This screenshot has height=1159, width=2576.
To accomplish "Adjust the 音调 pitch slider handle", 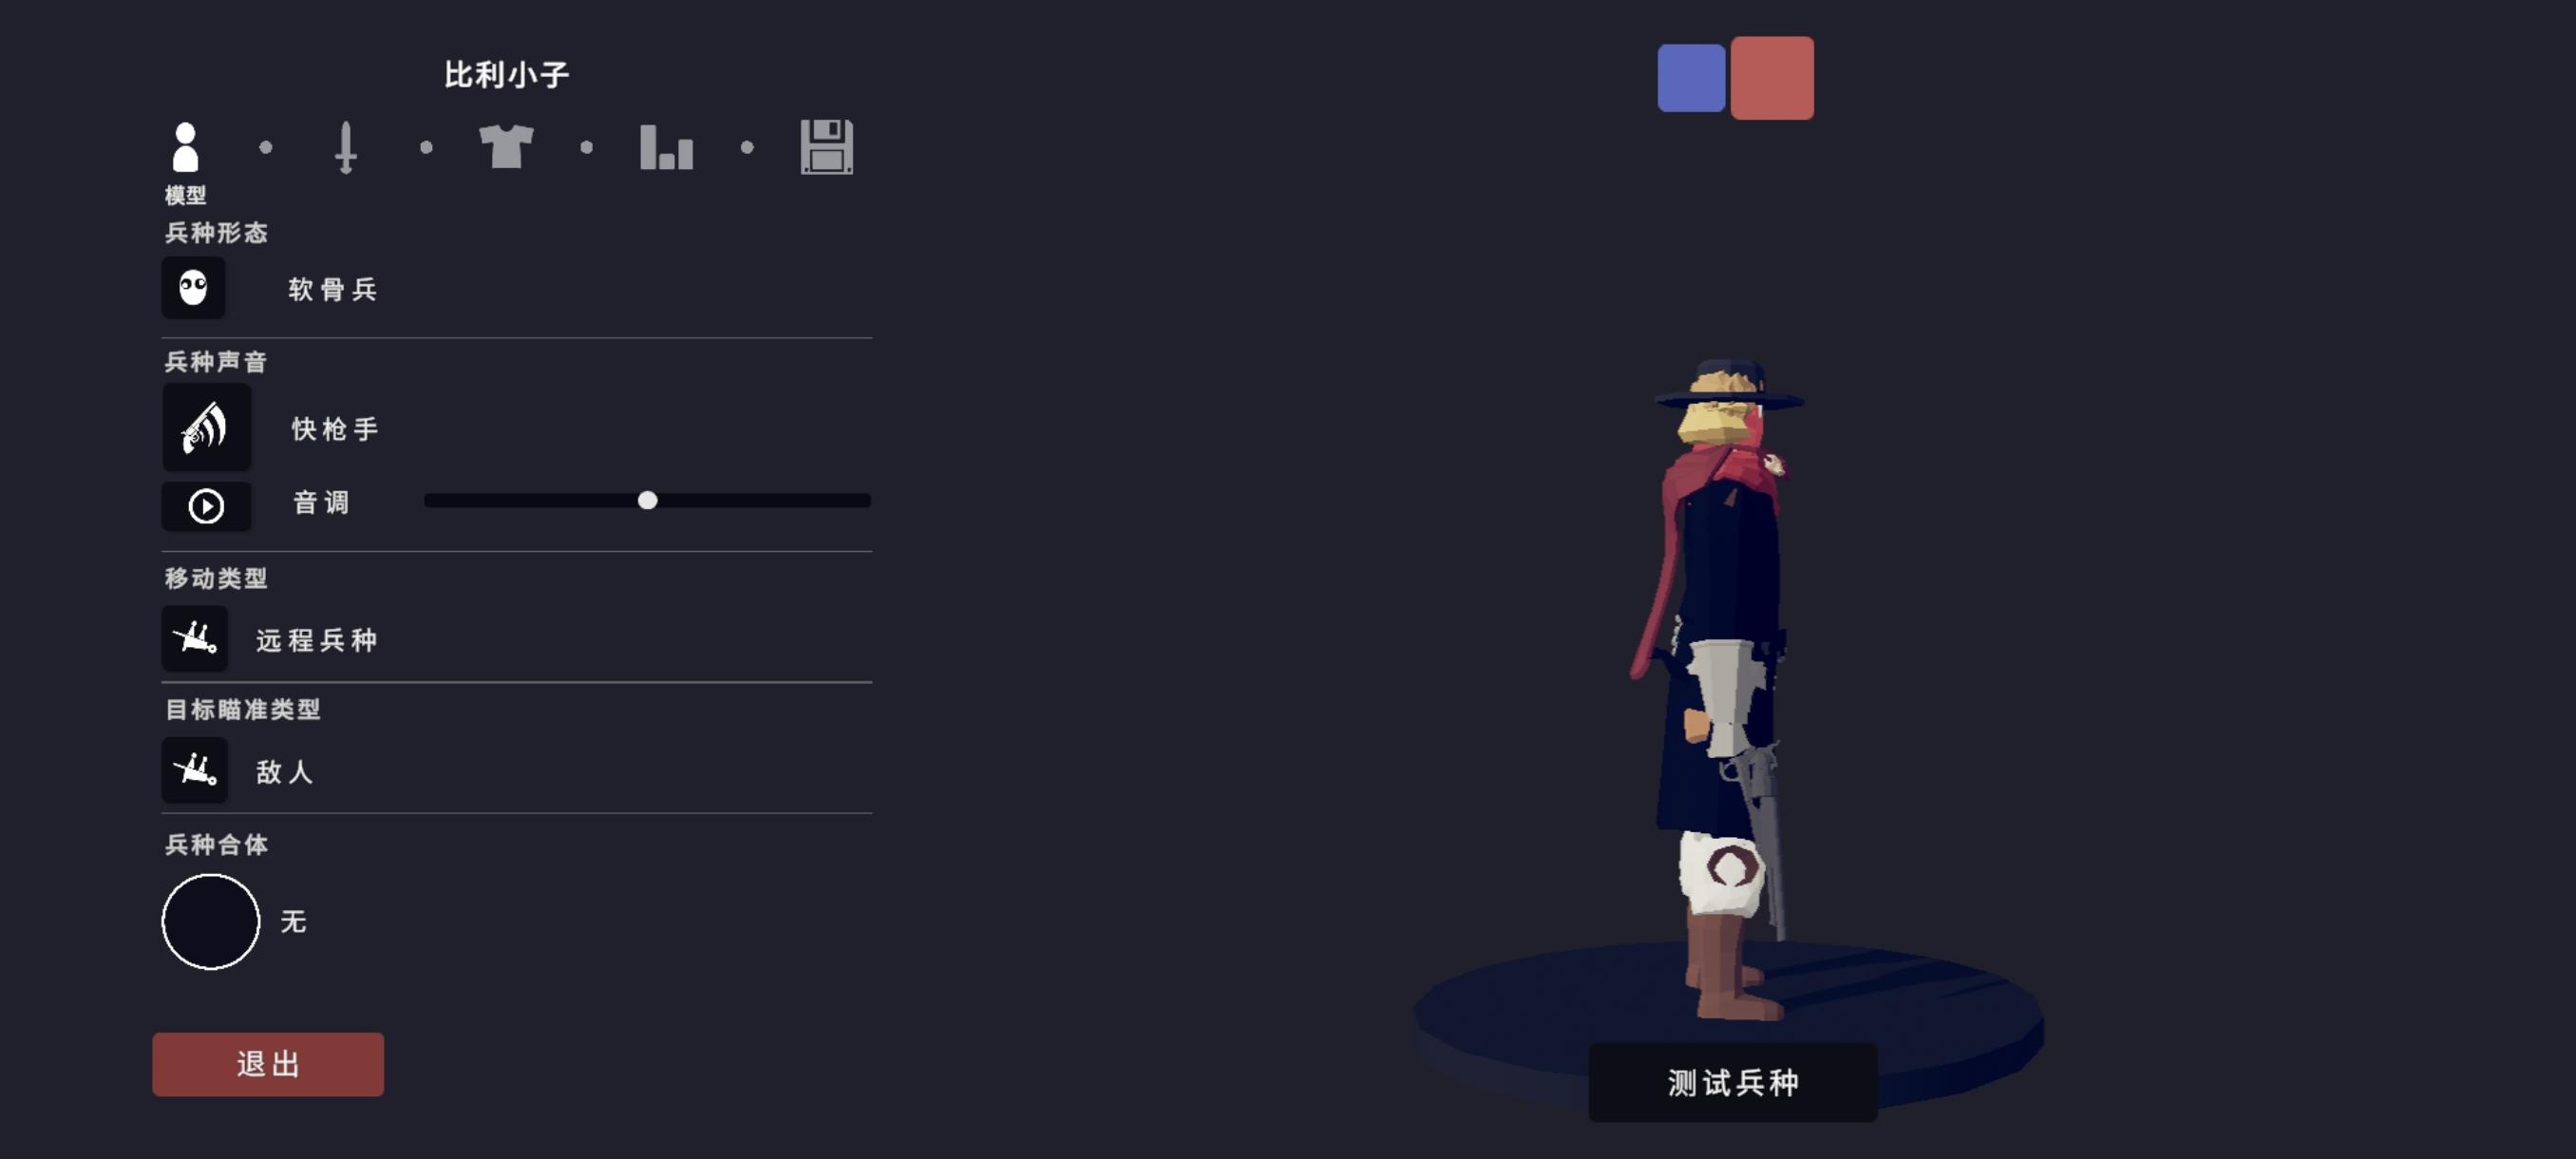I will tap(648, 500).
